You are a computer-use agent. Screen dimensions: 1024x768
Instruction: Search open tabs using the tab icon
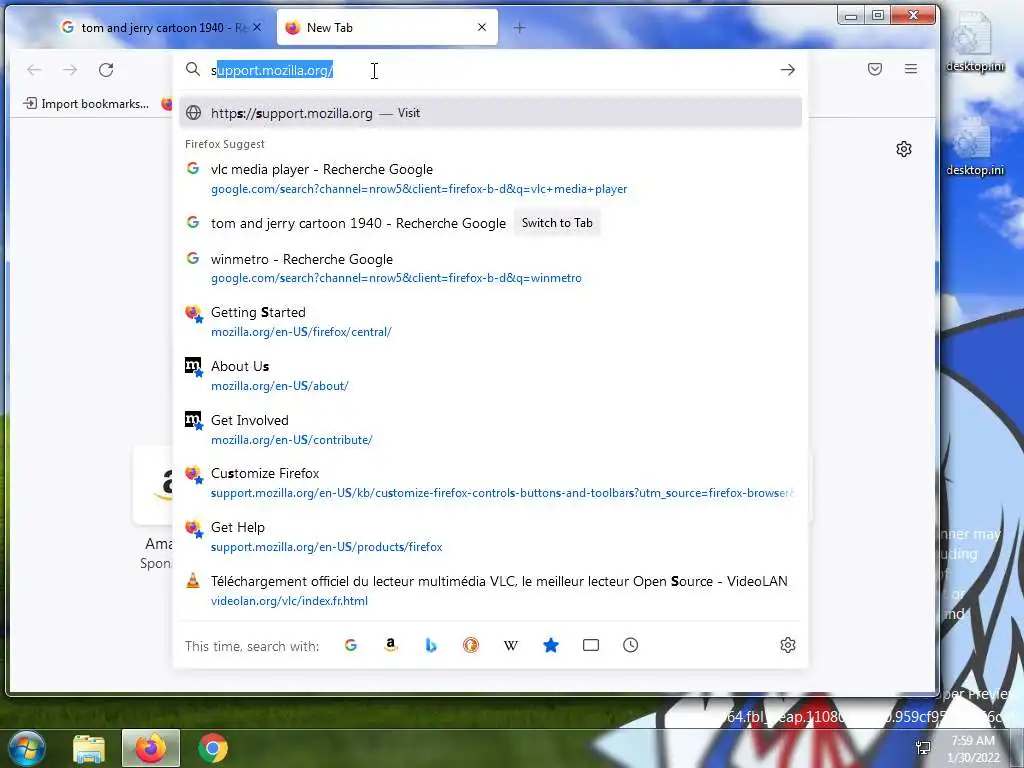click(590, 645)
